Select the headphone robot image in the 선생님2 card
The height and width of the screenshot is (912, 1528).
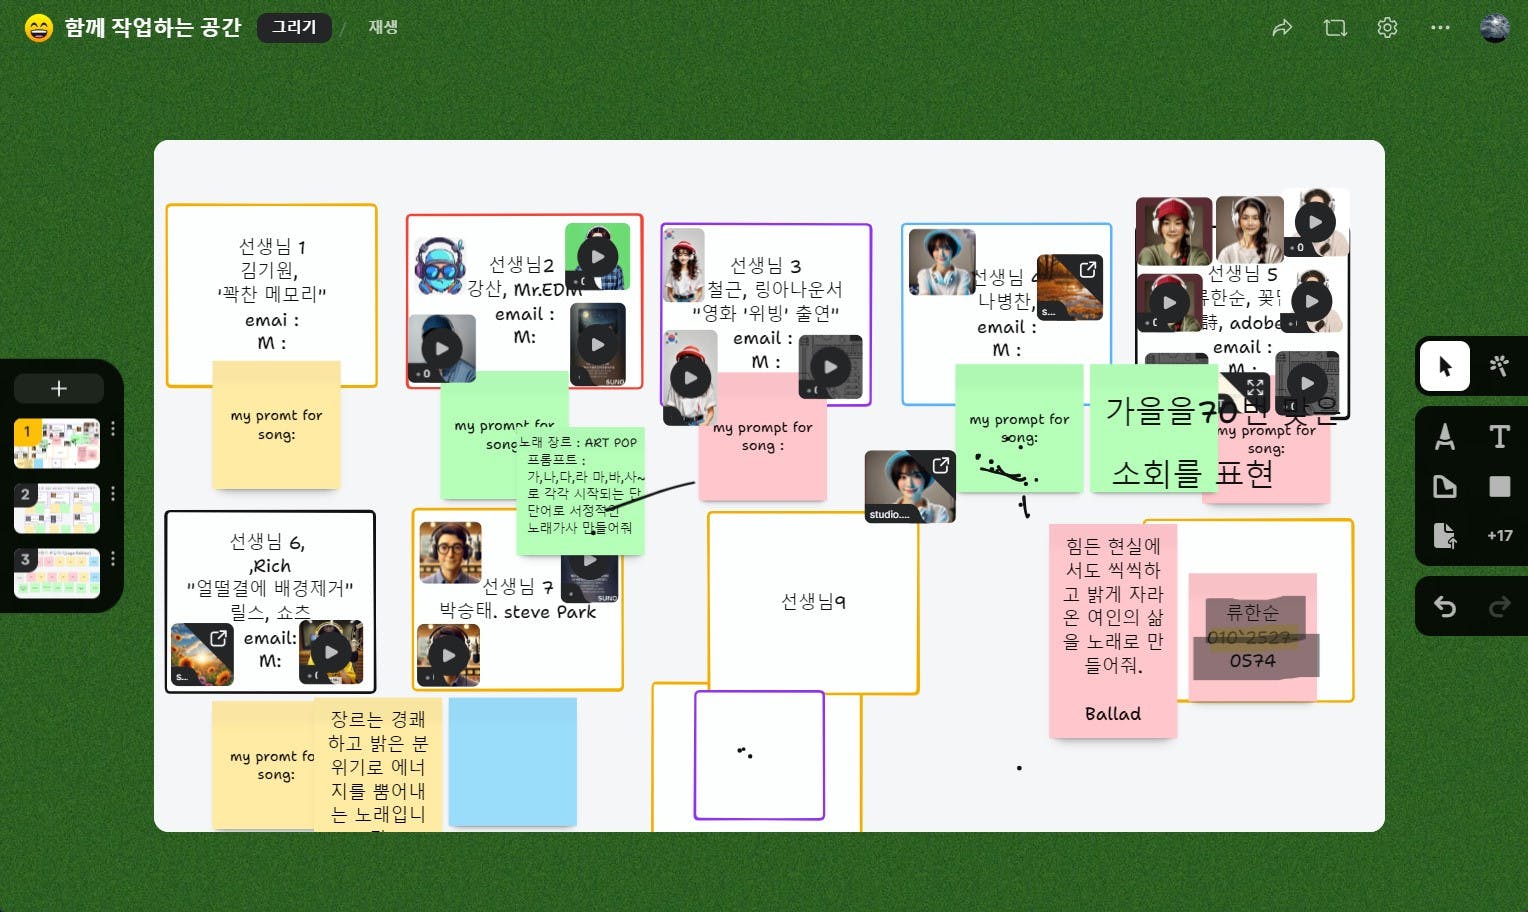point(439,266)
